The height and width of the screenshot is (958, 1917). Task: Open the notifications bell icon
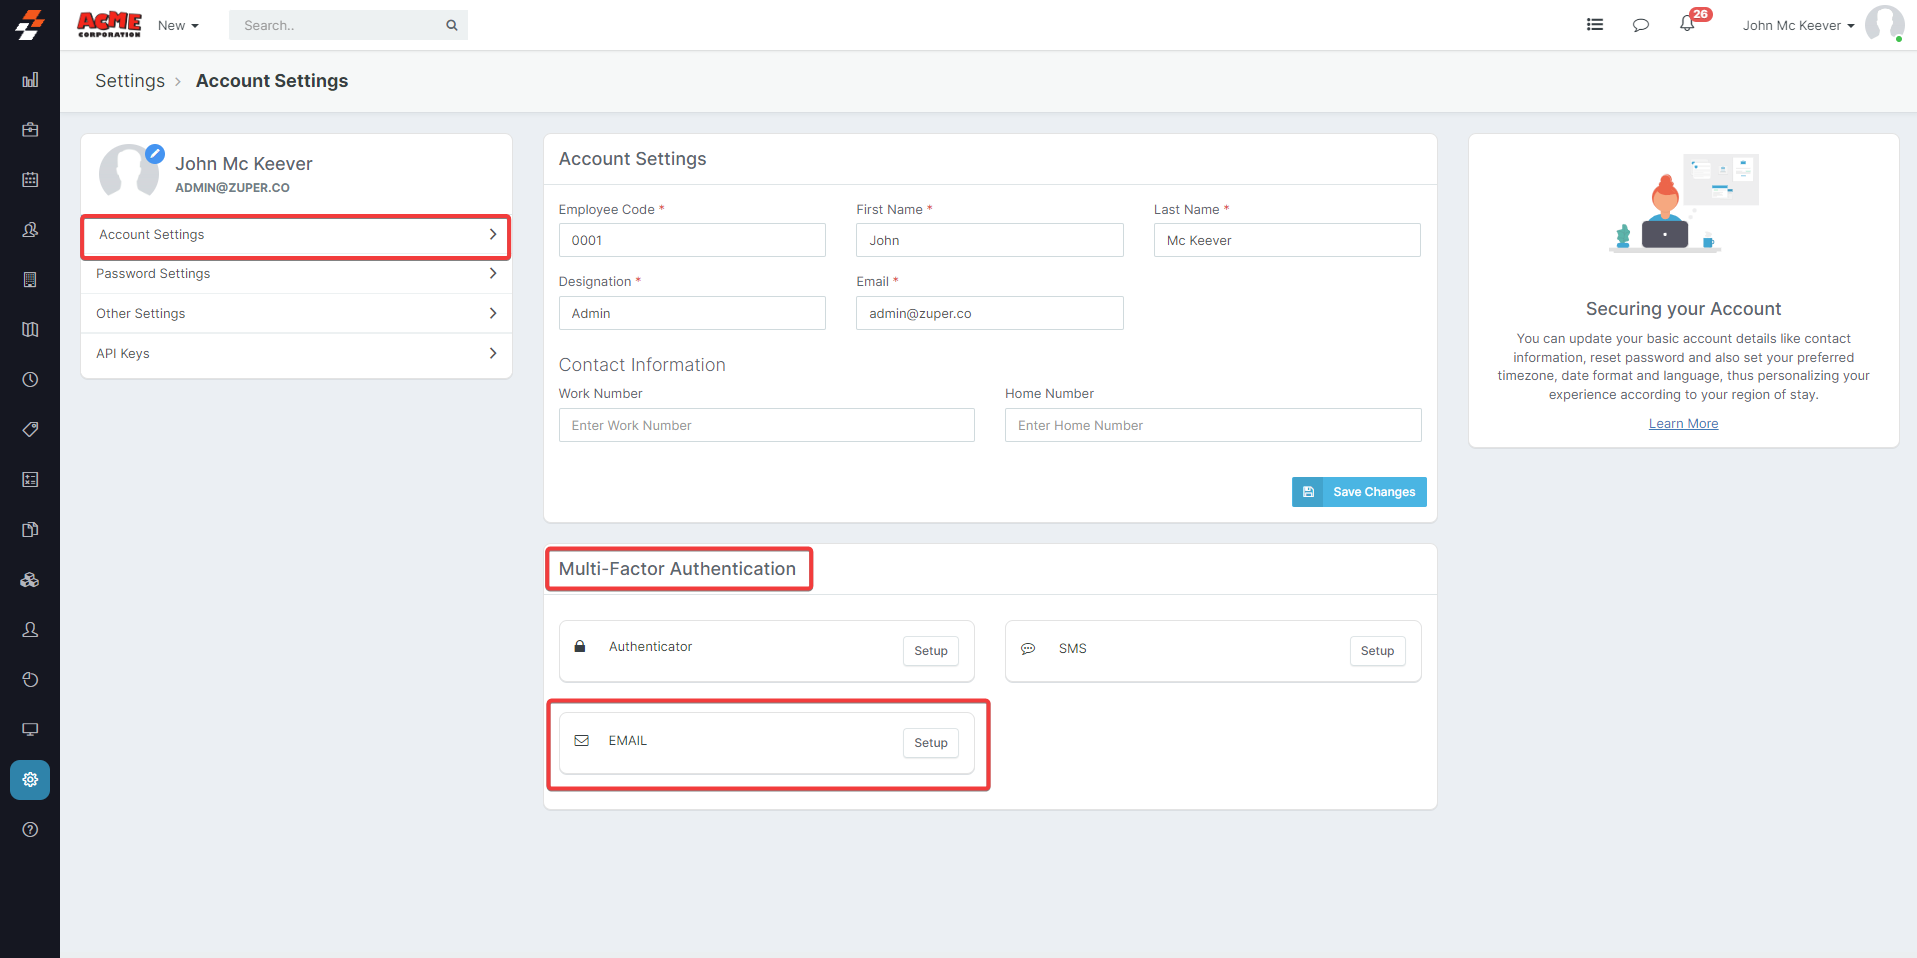(1687, 24)
